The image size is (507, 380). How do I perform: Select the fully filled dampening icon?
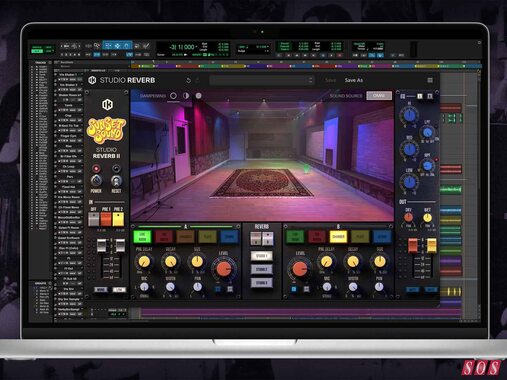[x=198, y=96]
